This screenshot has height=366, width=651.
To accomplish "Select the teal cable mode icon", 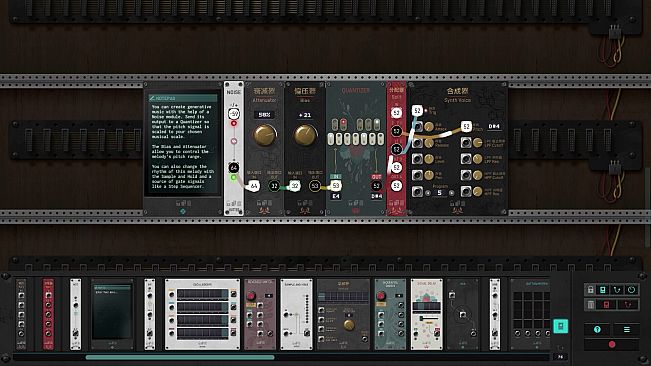I will [x=617, y=290].
